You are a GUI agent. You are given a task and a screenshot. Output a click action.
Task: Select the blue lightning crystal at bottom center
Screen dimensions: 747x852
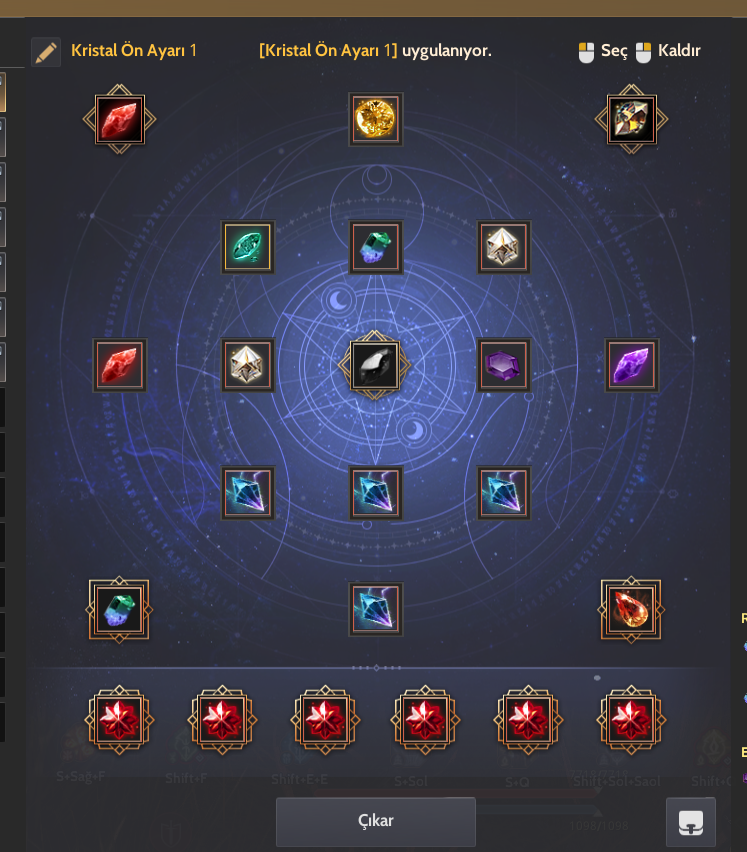pos(375,609)
